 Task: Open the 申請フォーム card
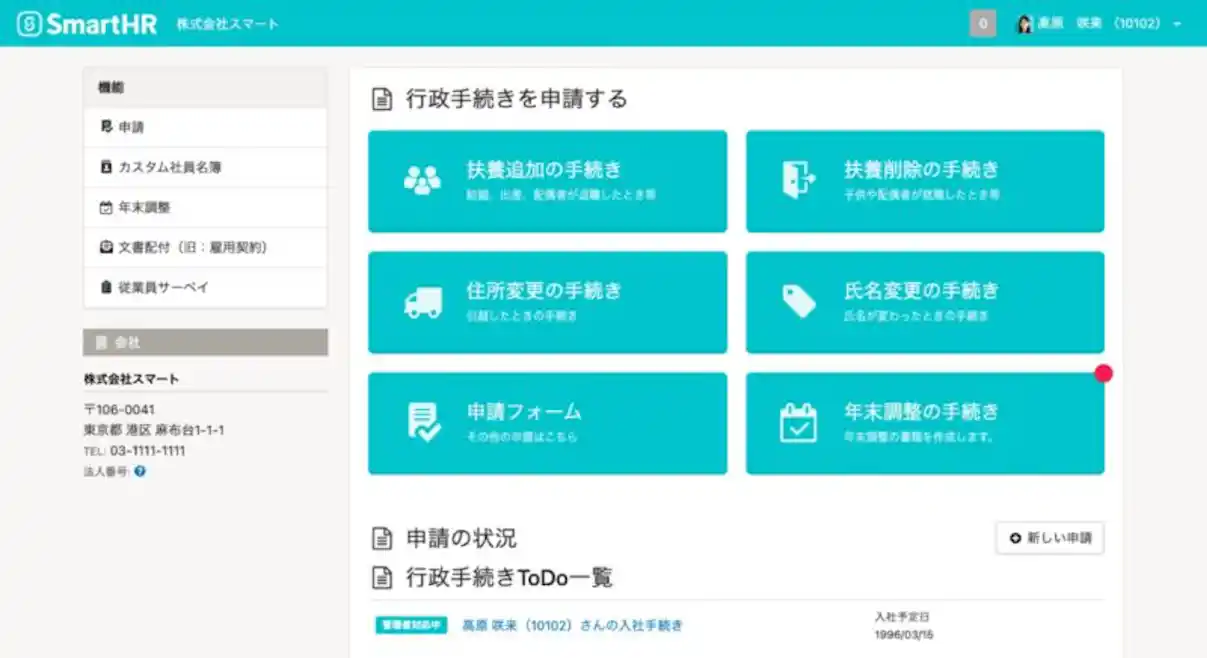pyautogui.click(x=548, y=422)
